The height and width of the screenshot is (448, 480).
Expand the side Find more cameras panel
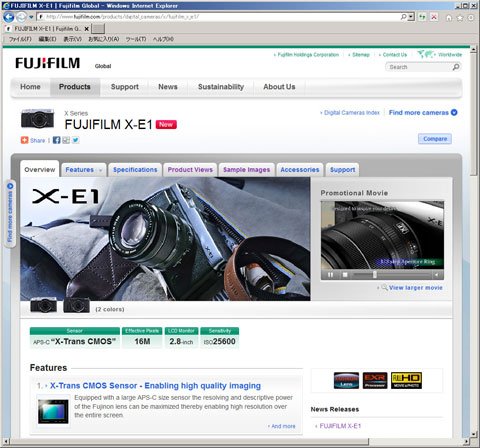tap(10, 213)
